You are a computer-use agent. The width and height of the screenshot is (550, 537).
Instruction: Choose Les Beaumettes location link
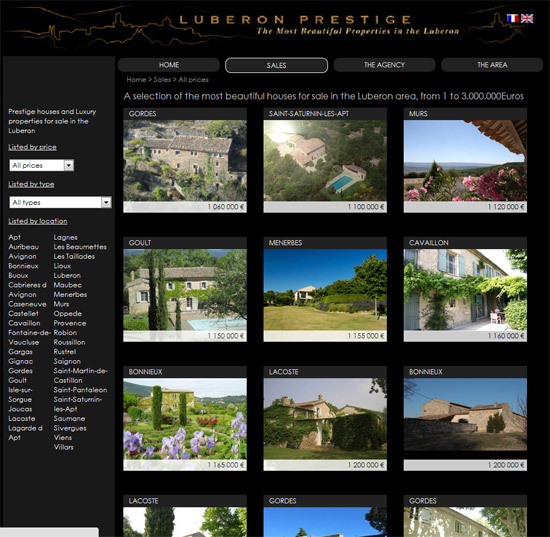click(80, 247)
